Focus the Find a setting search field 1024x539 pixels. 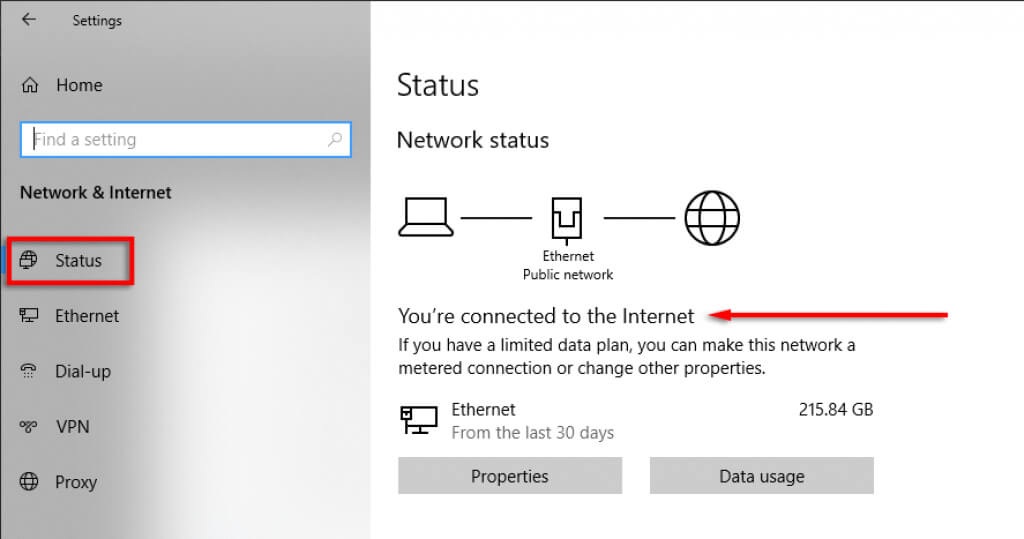tap(180, 140)
